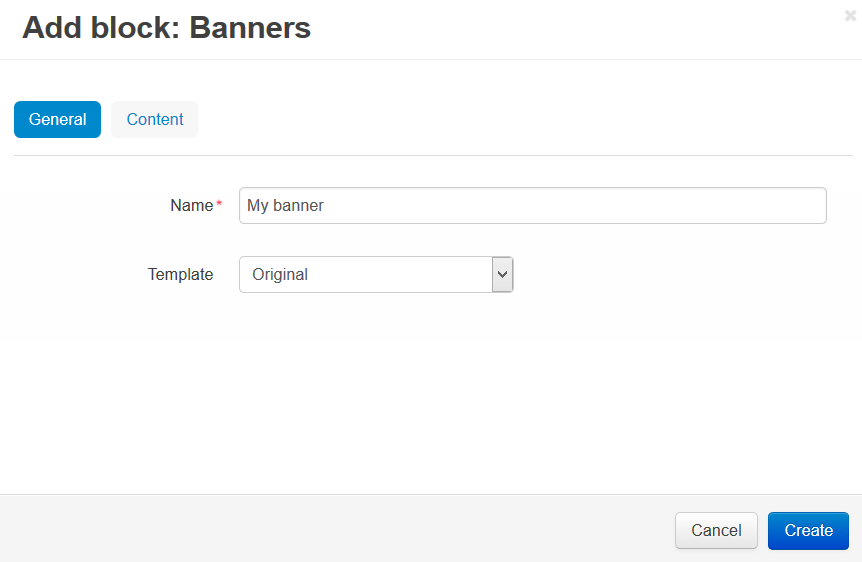
Task: Confirm block creation with blue Create button
Action: tap(808, 531)
